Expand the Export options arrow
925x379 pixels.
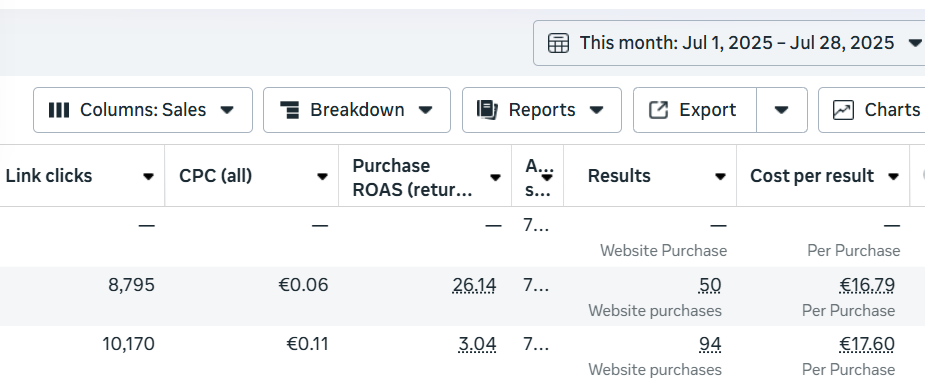coord(782,110)
